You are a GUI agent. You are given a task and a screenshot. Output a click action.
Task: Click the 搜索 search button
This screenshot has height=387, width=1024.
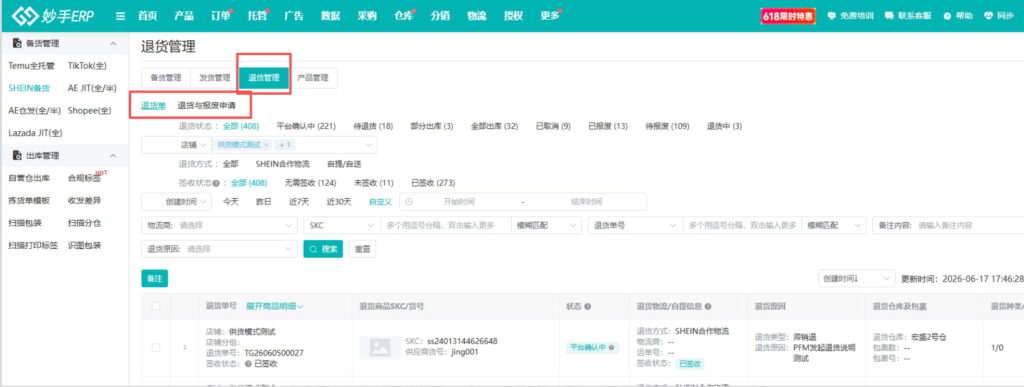point(323,249)
